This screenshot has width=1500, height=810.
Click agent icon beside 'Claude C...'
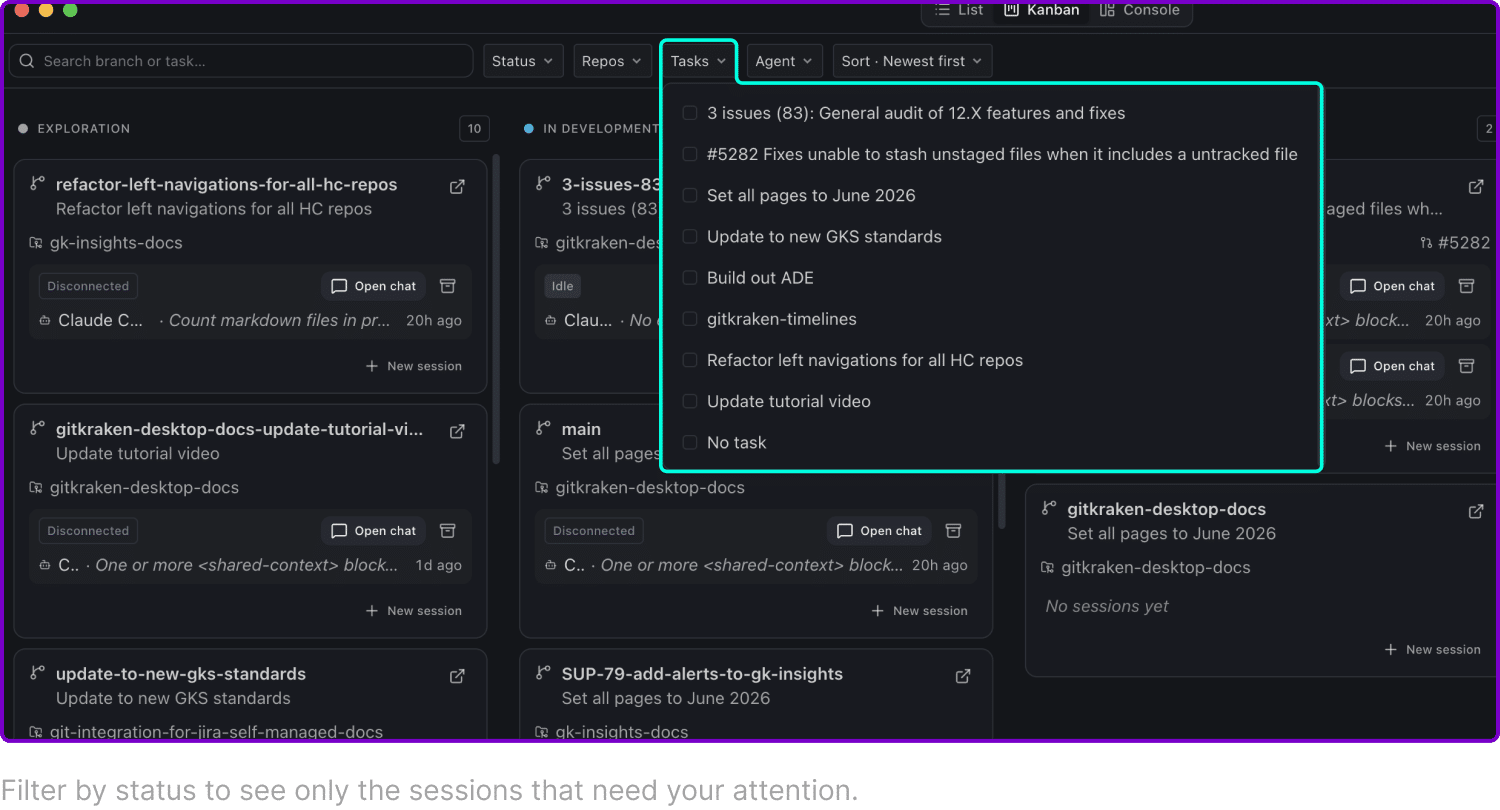point(45,321)
